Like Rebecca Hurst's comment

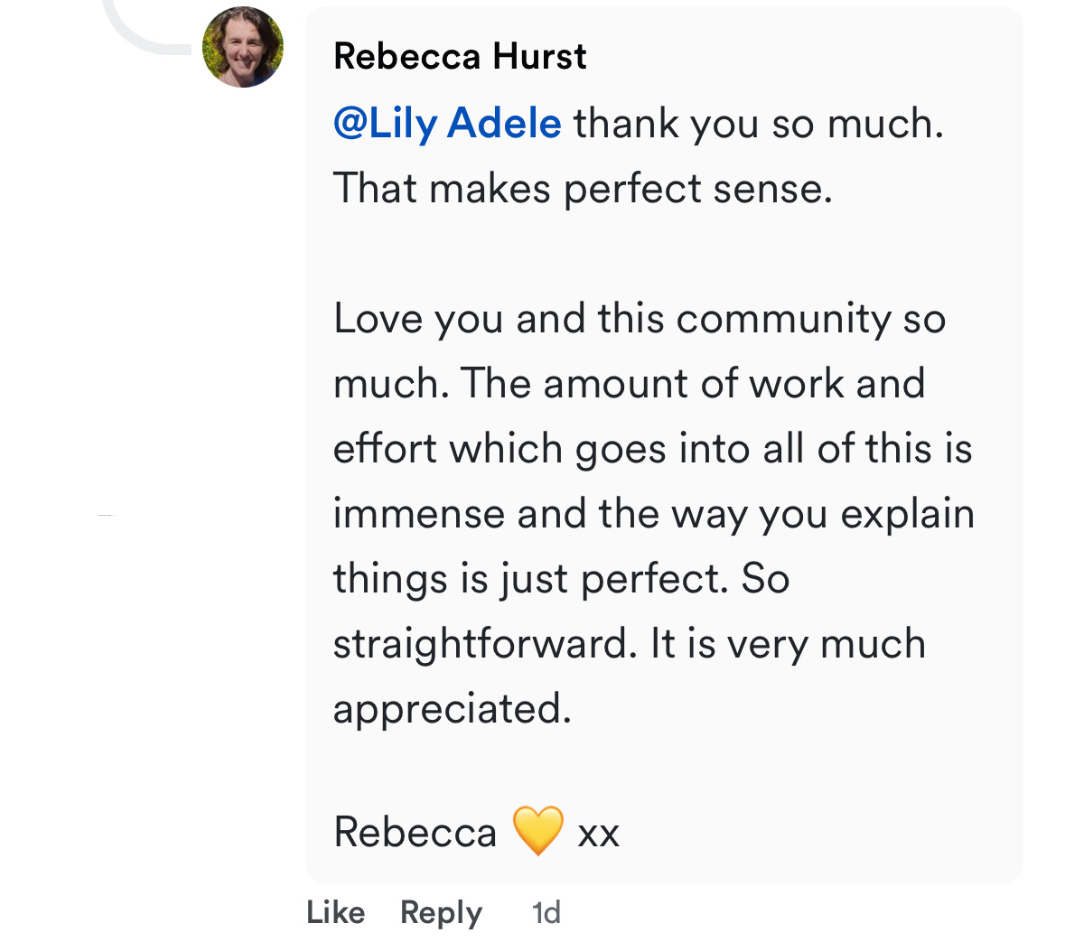click(336, 912)
